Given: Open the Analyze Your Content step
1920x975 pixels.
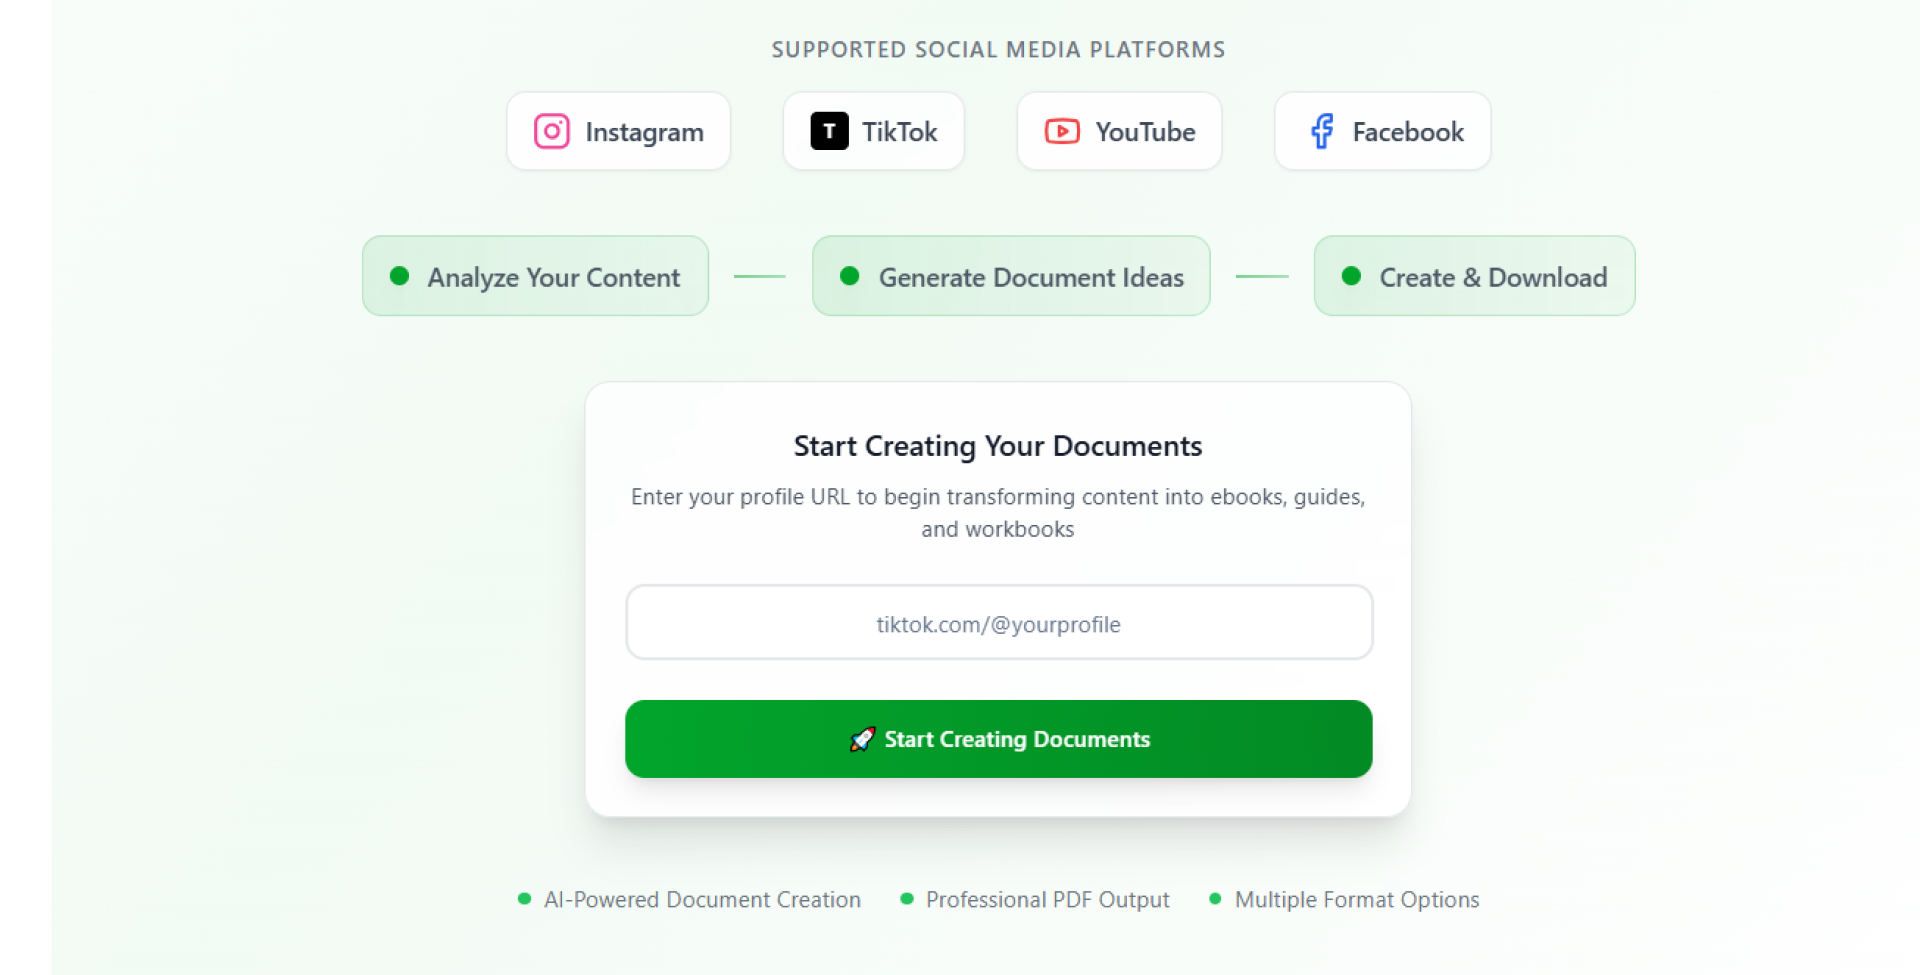Looking at the screenshot, I should coord(536,276).
